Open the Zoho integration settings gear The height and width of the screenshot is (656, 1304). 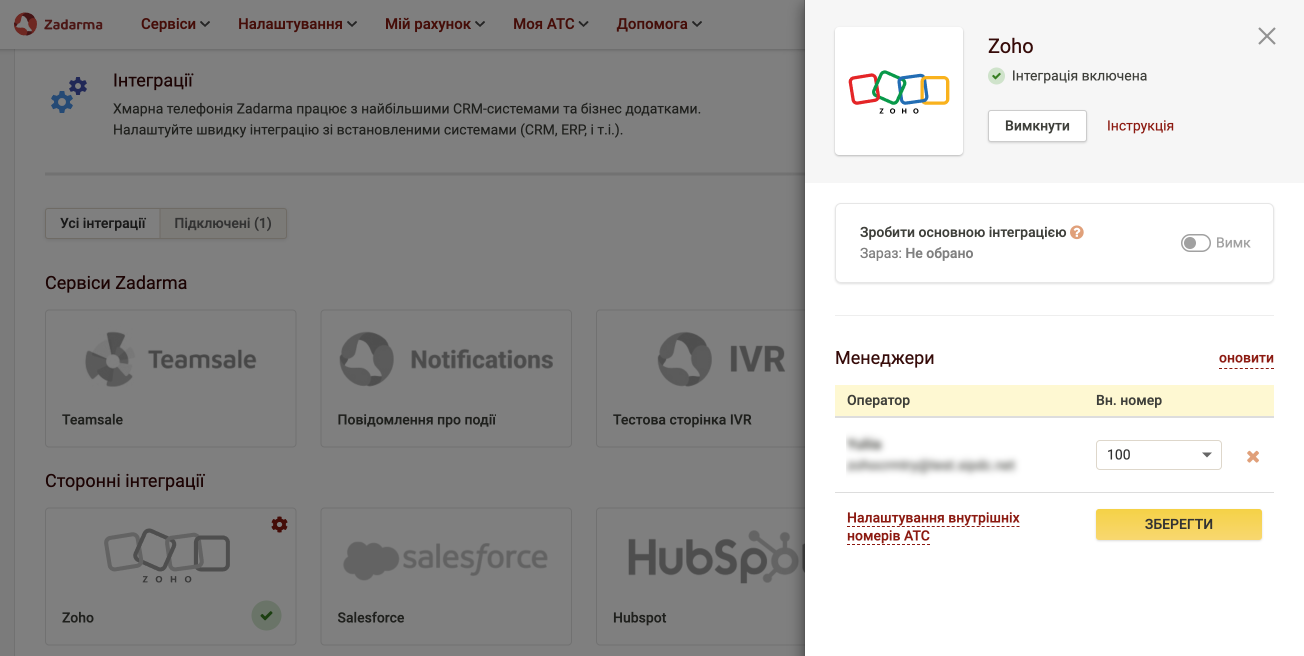[280, 524]
